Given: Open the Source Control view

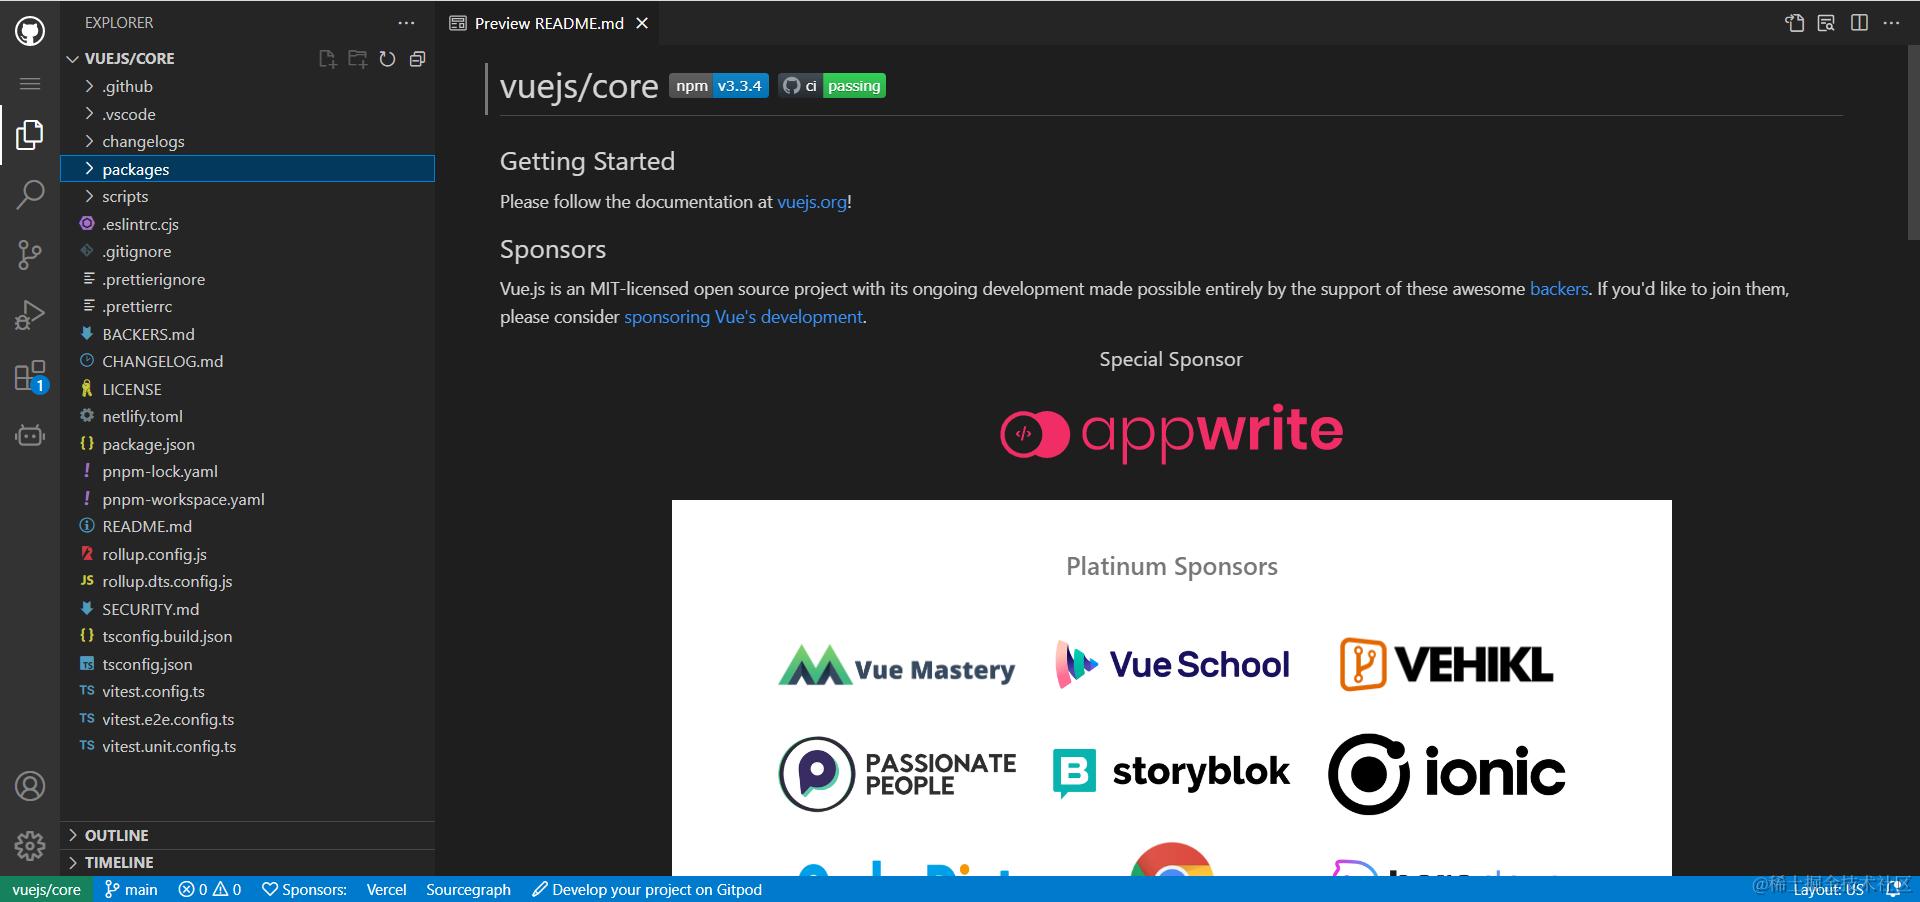Looking at the screenshot, I should click(29, 255).
